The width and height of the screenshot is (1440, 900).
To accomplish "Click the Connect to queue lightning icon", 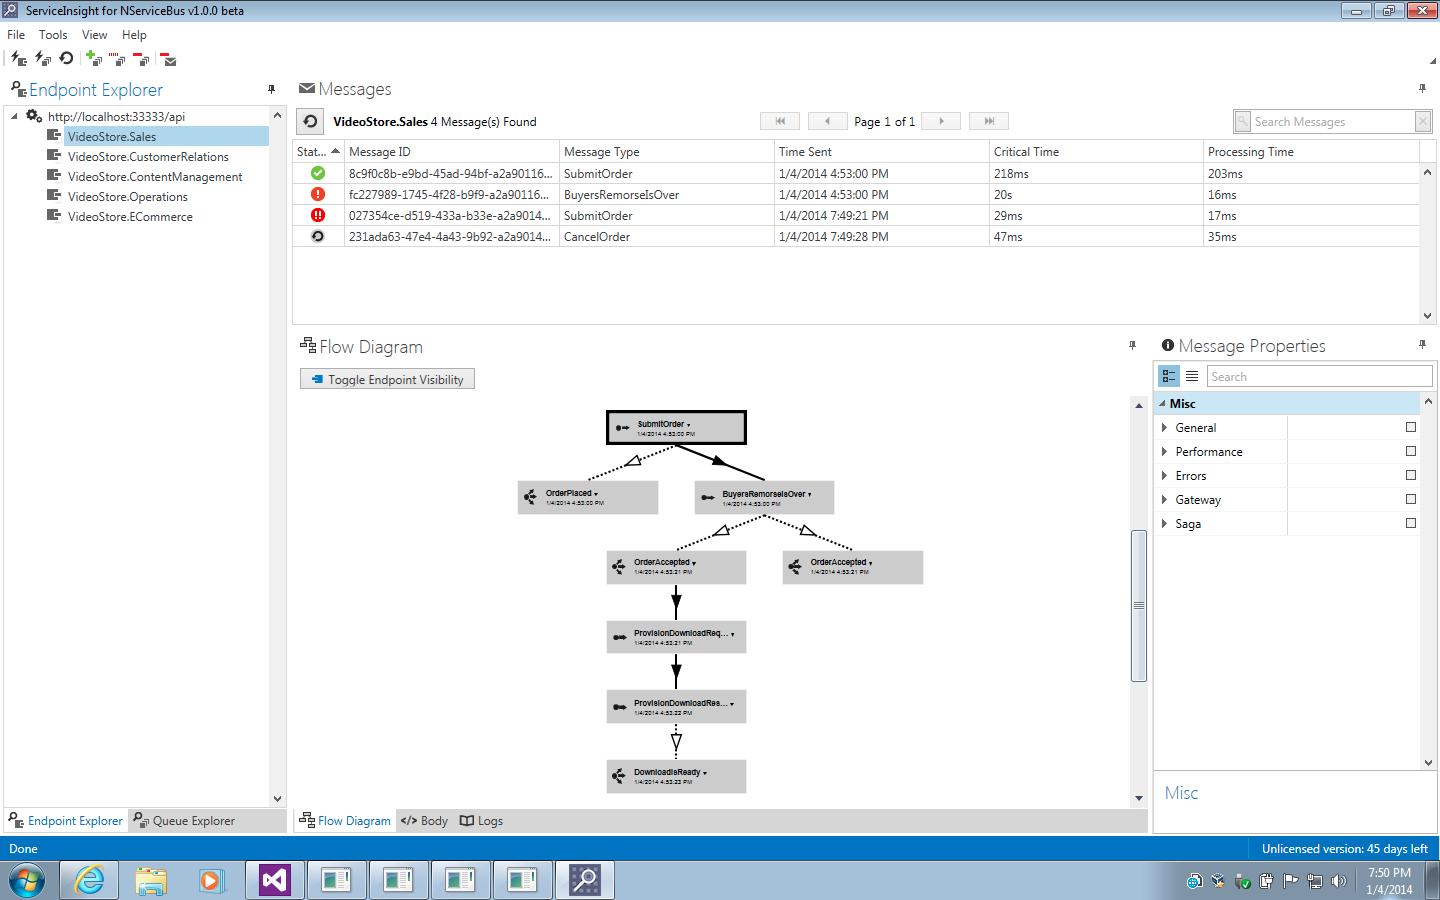I will pos(43,59).
